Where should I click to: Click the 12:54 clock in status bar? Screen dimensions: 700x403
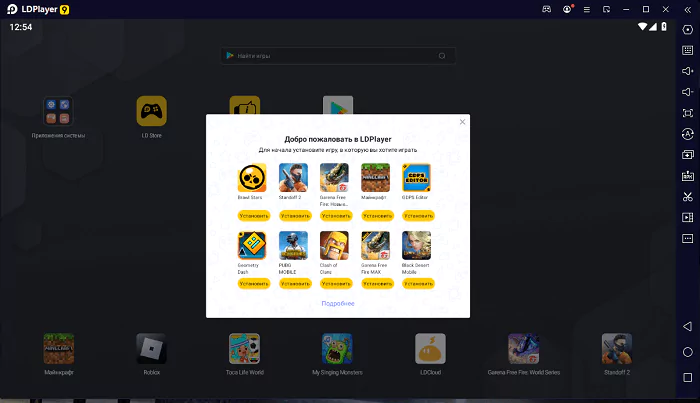[21, 27]
